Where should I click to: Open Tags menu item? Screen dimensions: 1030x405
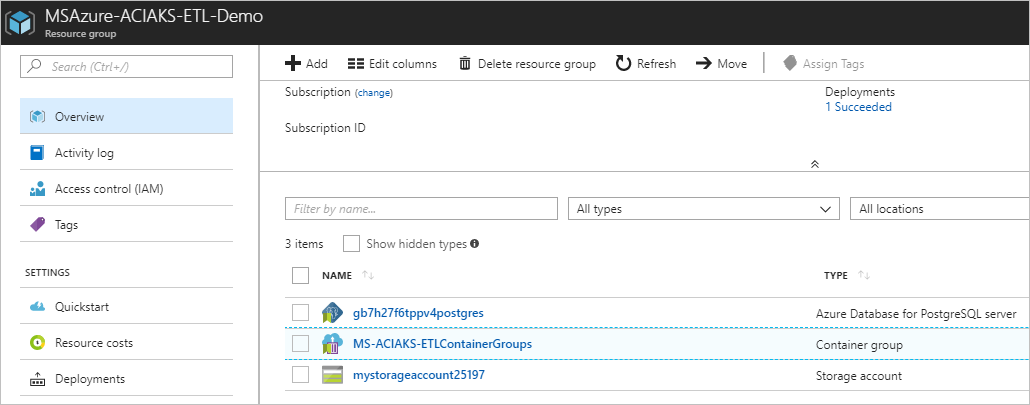coord(126,224)
